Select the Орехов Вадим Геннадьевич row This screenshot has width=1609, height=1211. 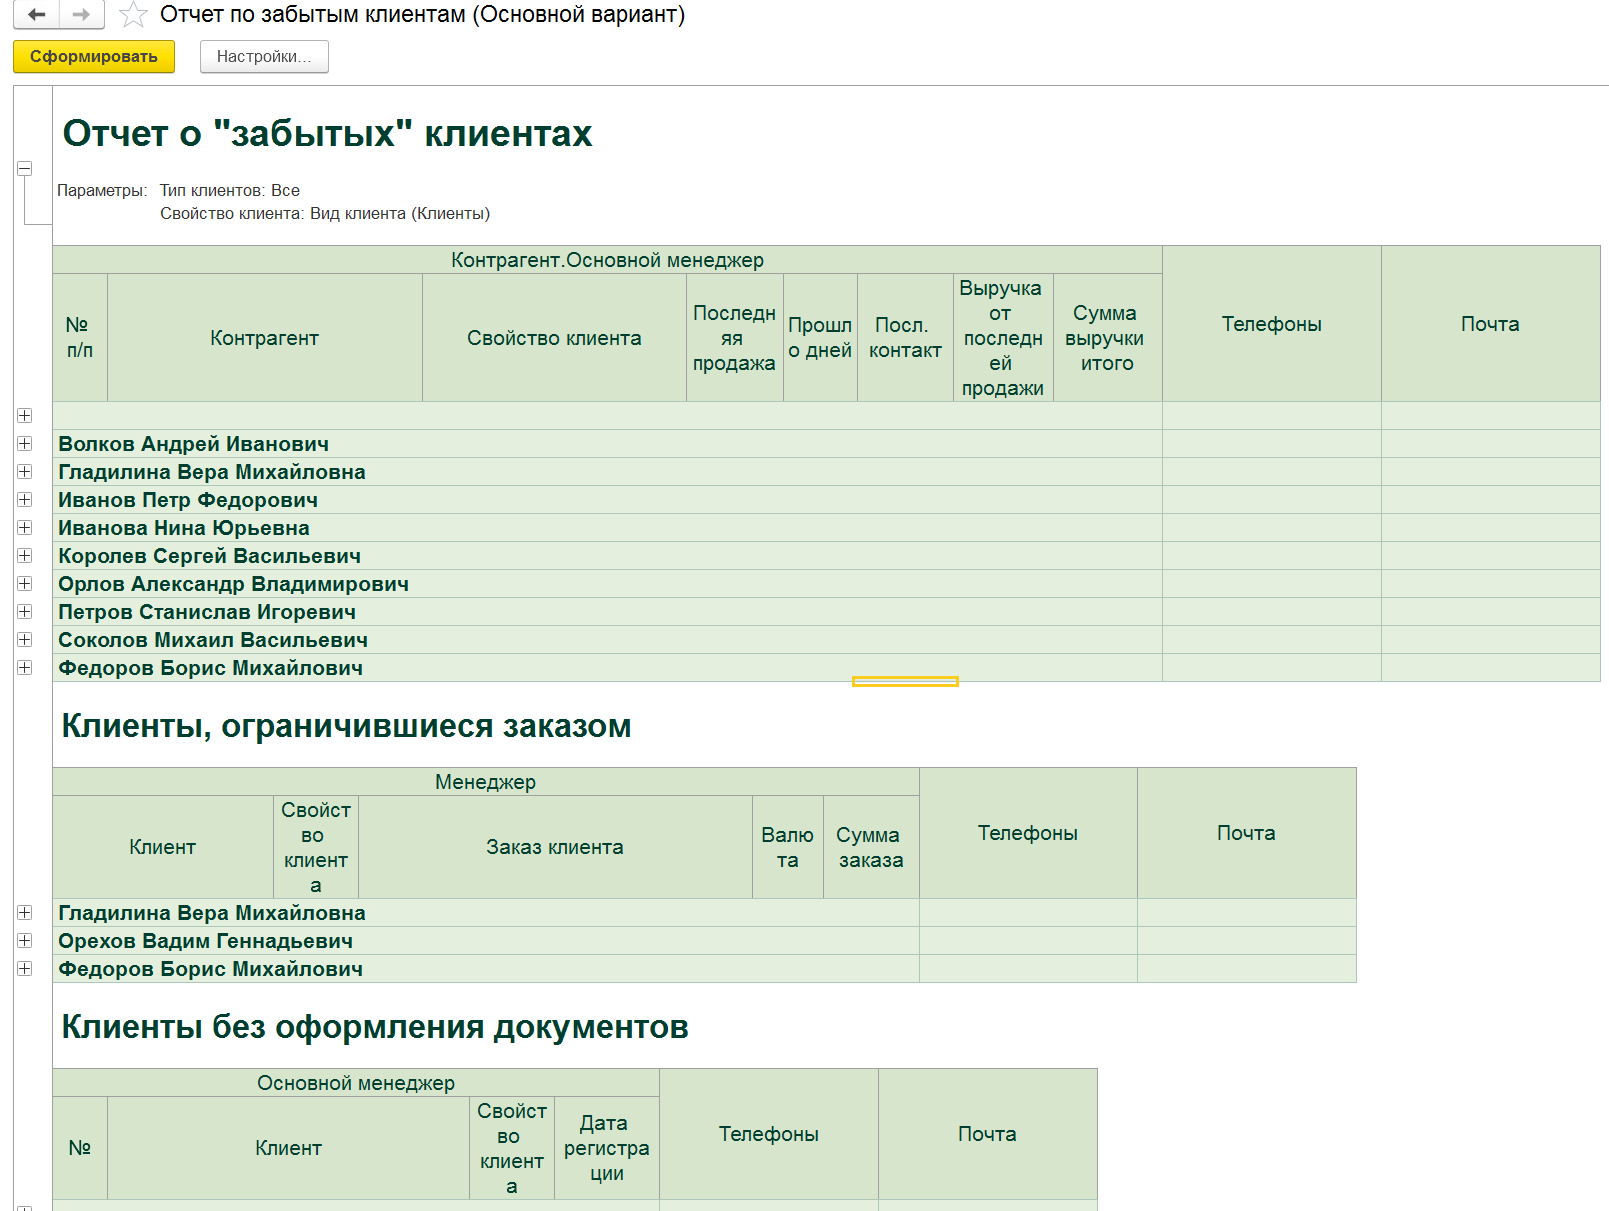click(x=486, y=941)
